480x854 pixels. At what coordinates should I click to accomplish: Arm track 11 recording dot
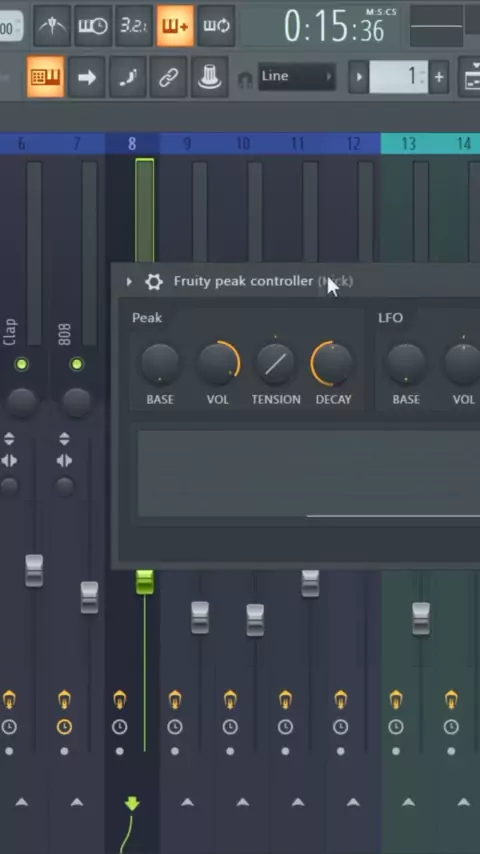pos(285,751)
